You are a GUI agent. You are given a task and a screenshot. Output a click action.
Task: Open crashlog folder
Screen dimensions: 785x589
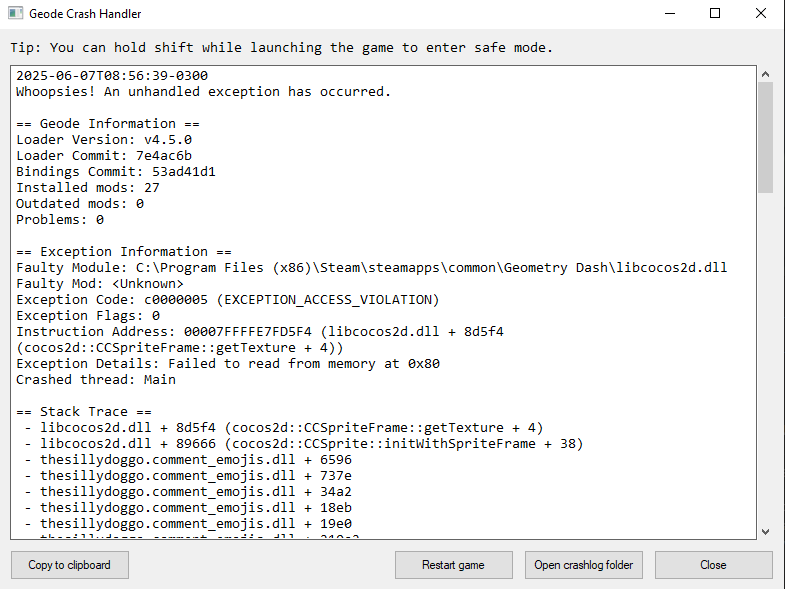[x=584, y=565]
